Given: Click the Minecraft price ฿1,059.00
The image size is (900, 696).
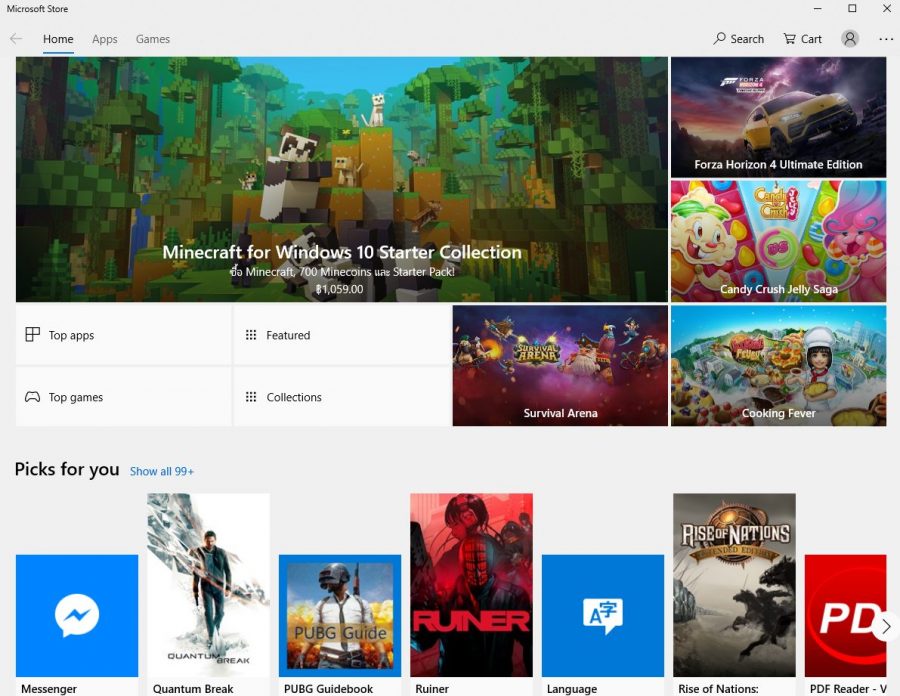Looking at the screenshot, I should tap(339, 289).
